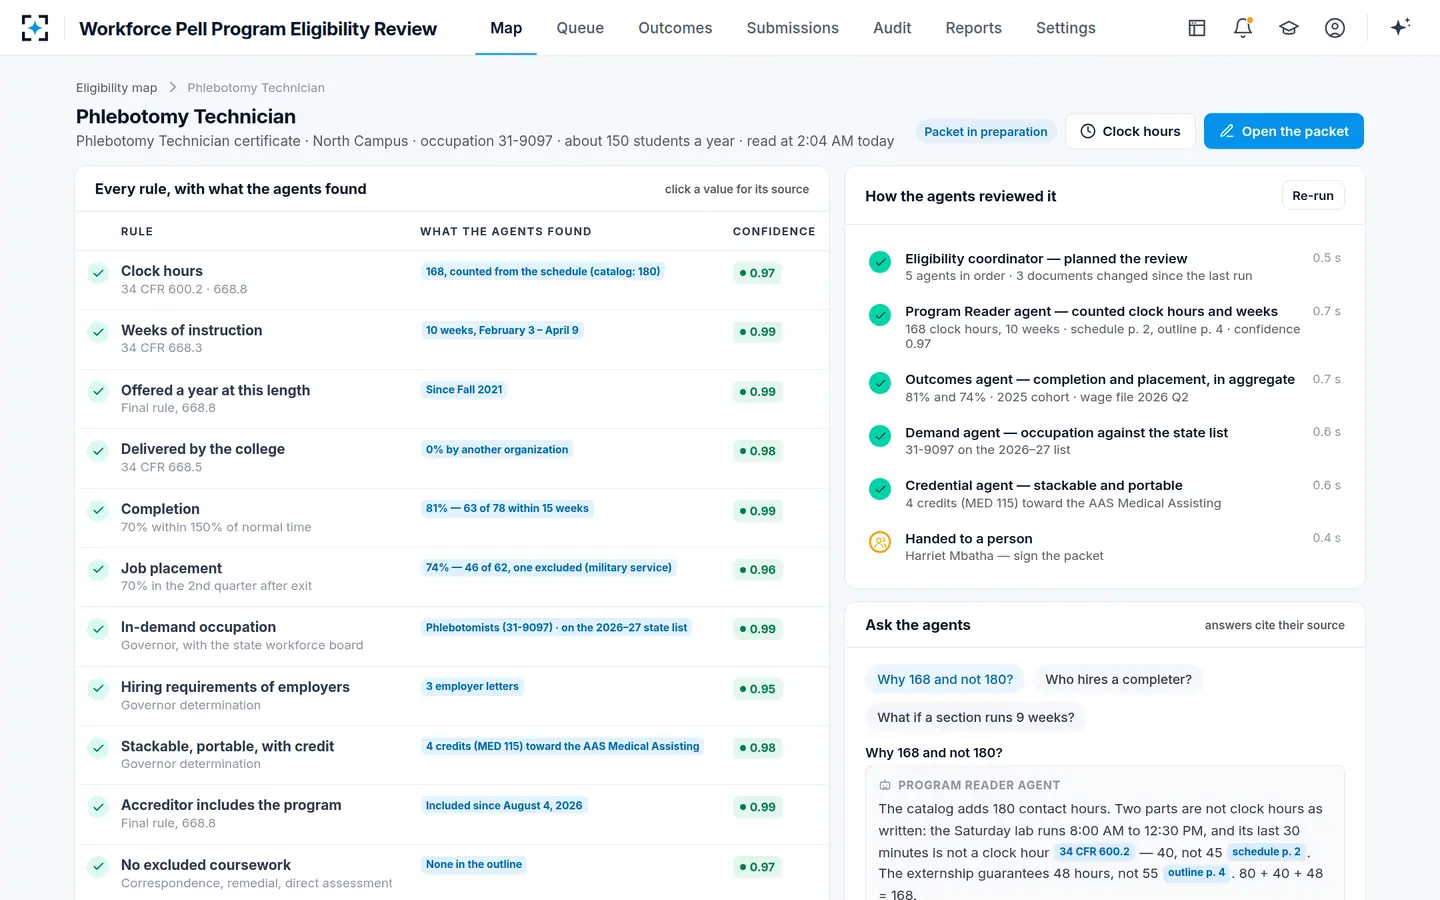
Task: Open source for '10 weeks, February 3 – April 9'
Action: [x=502, y=330]
